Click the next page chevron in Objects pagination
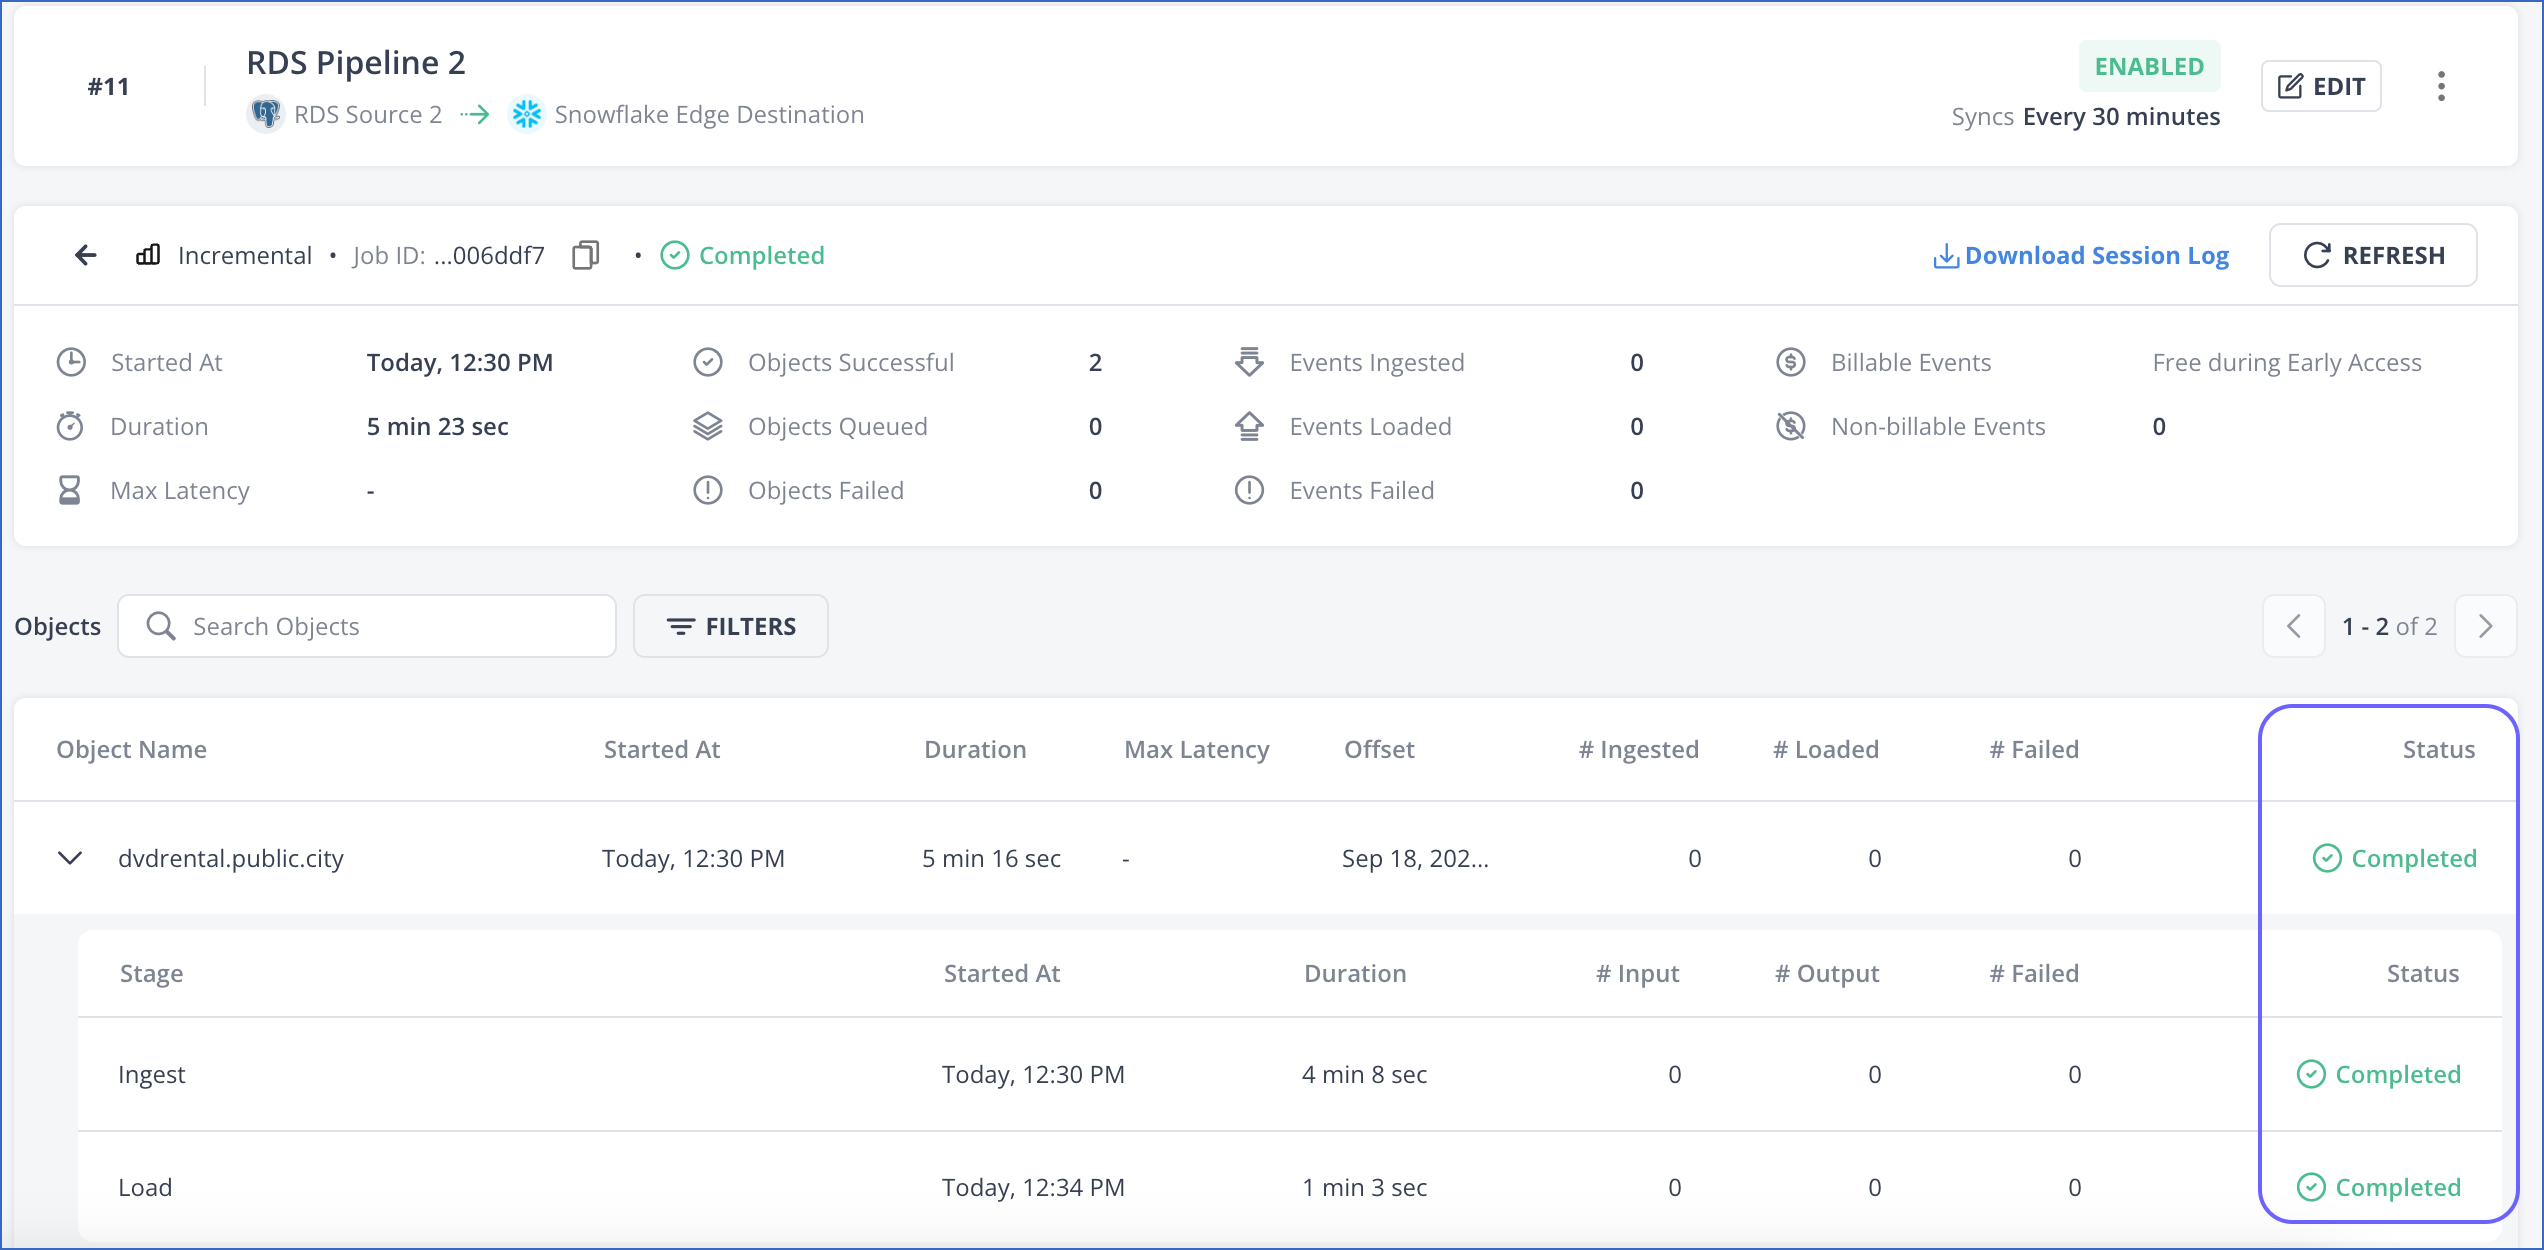 tap(2486, 626)
